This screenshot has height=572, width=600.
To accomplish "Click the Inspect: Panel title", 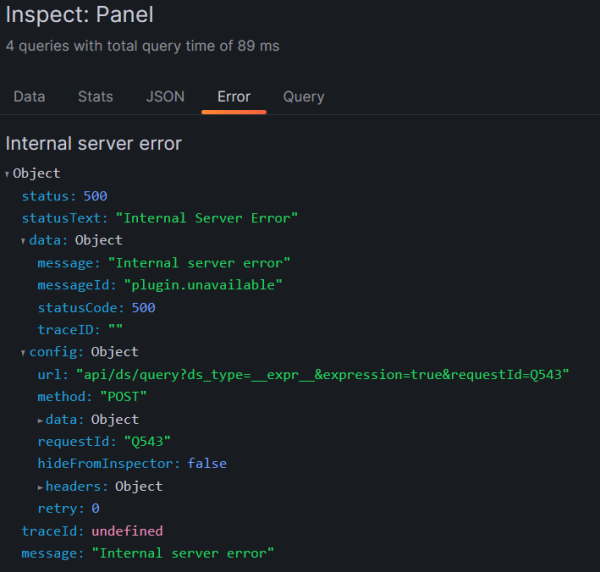I will [80, 16].
